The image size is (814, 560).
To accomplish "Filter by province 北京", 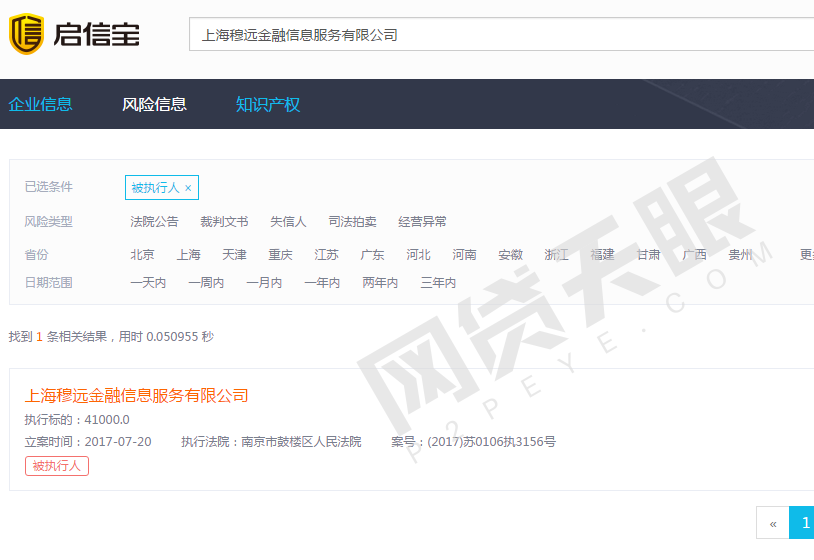I will (x=142, y=255).
